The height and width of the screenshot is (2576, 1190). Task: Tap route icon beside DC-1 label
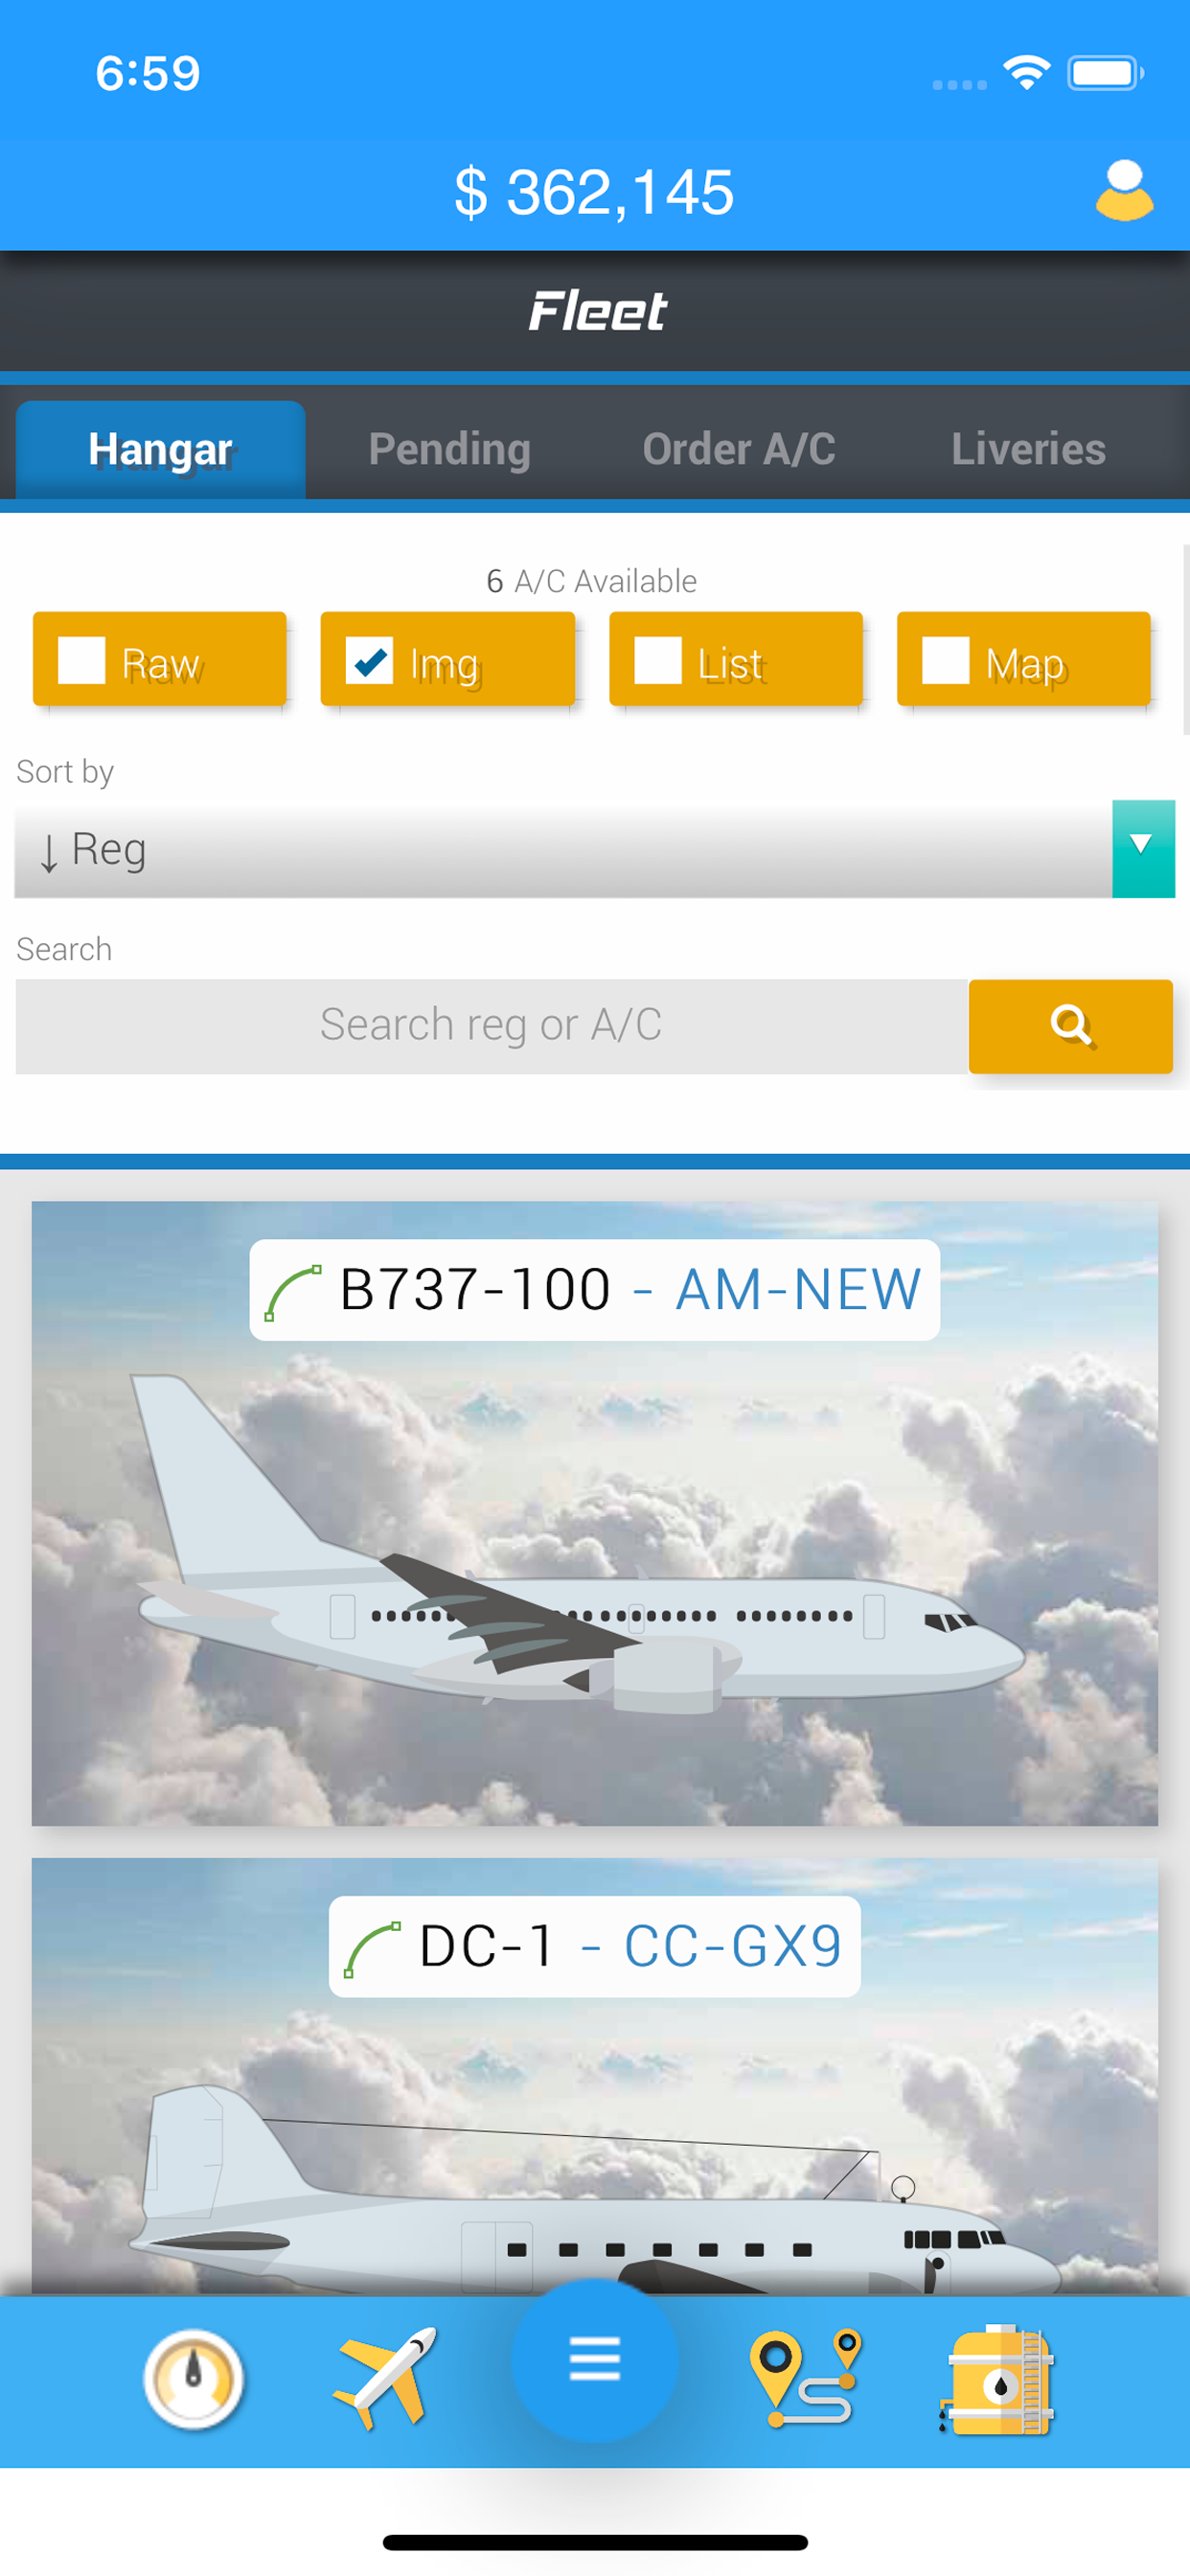(372, 1949)
